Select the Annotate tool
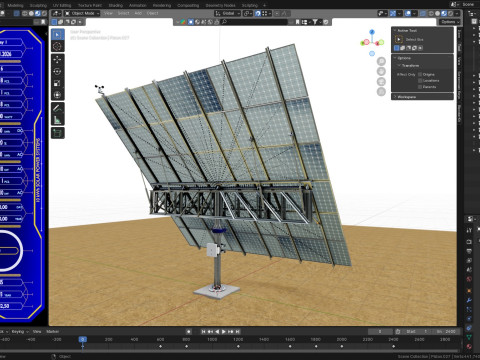Viewport: 480px width, 360px height. coord(57,108)
